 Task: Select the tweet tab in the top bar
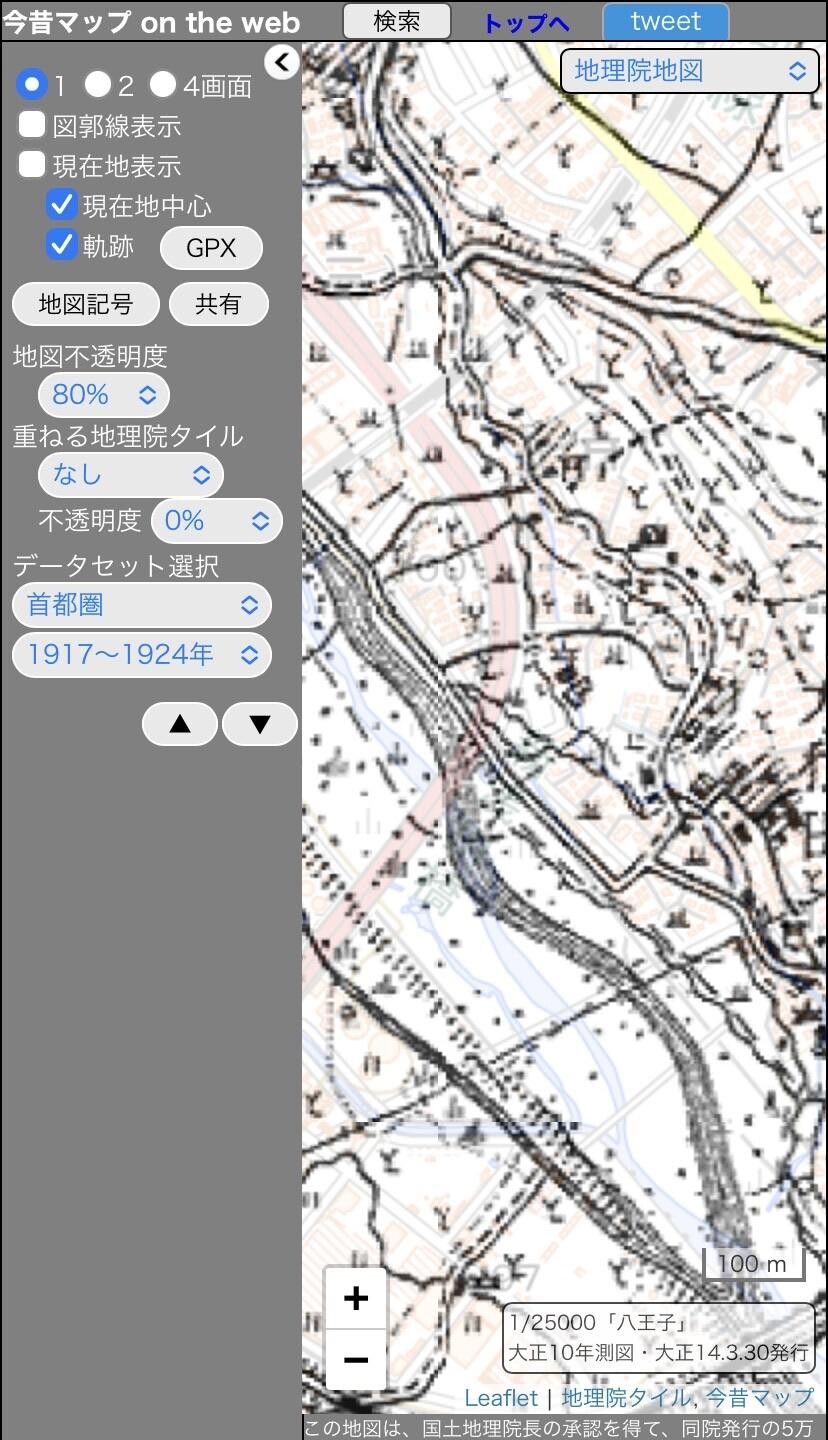664,20
